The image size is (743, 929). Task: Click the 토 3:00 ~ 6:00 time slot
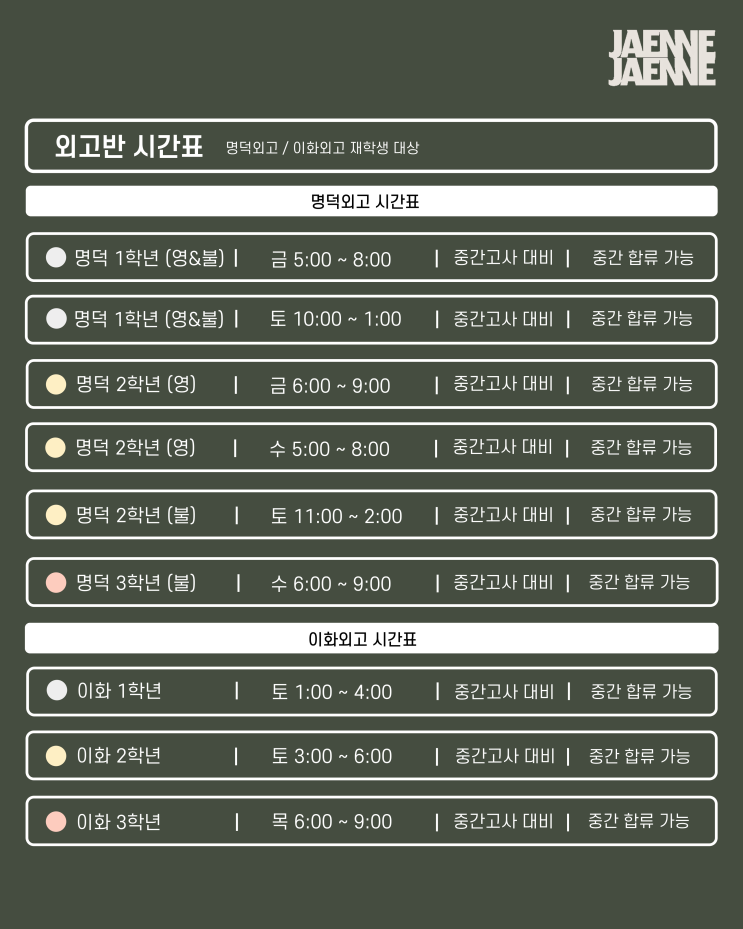coord(332,756)
